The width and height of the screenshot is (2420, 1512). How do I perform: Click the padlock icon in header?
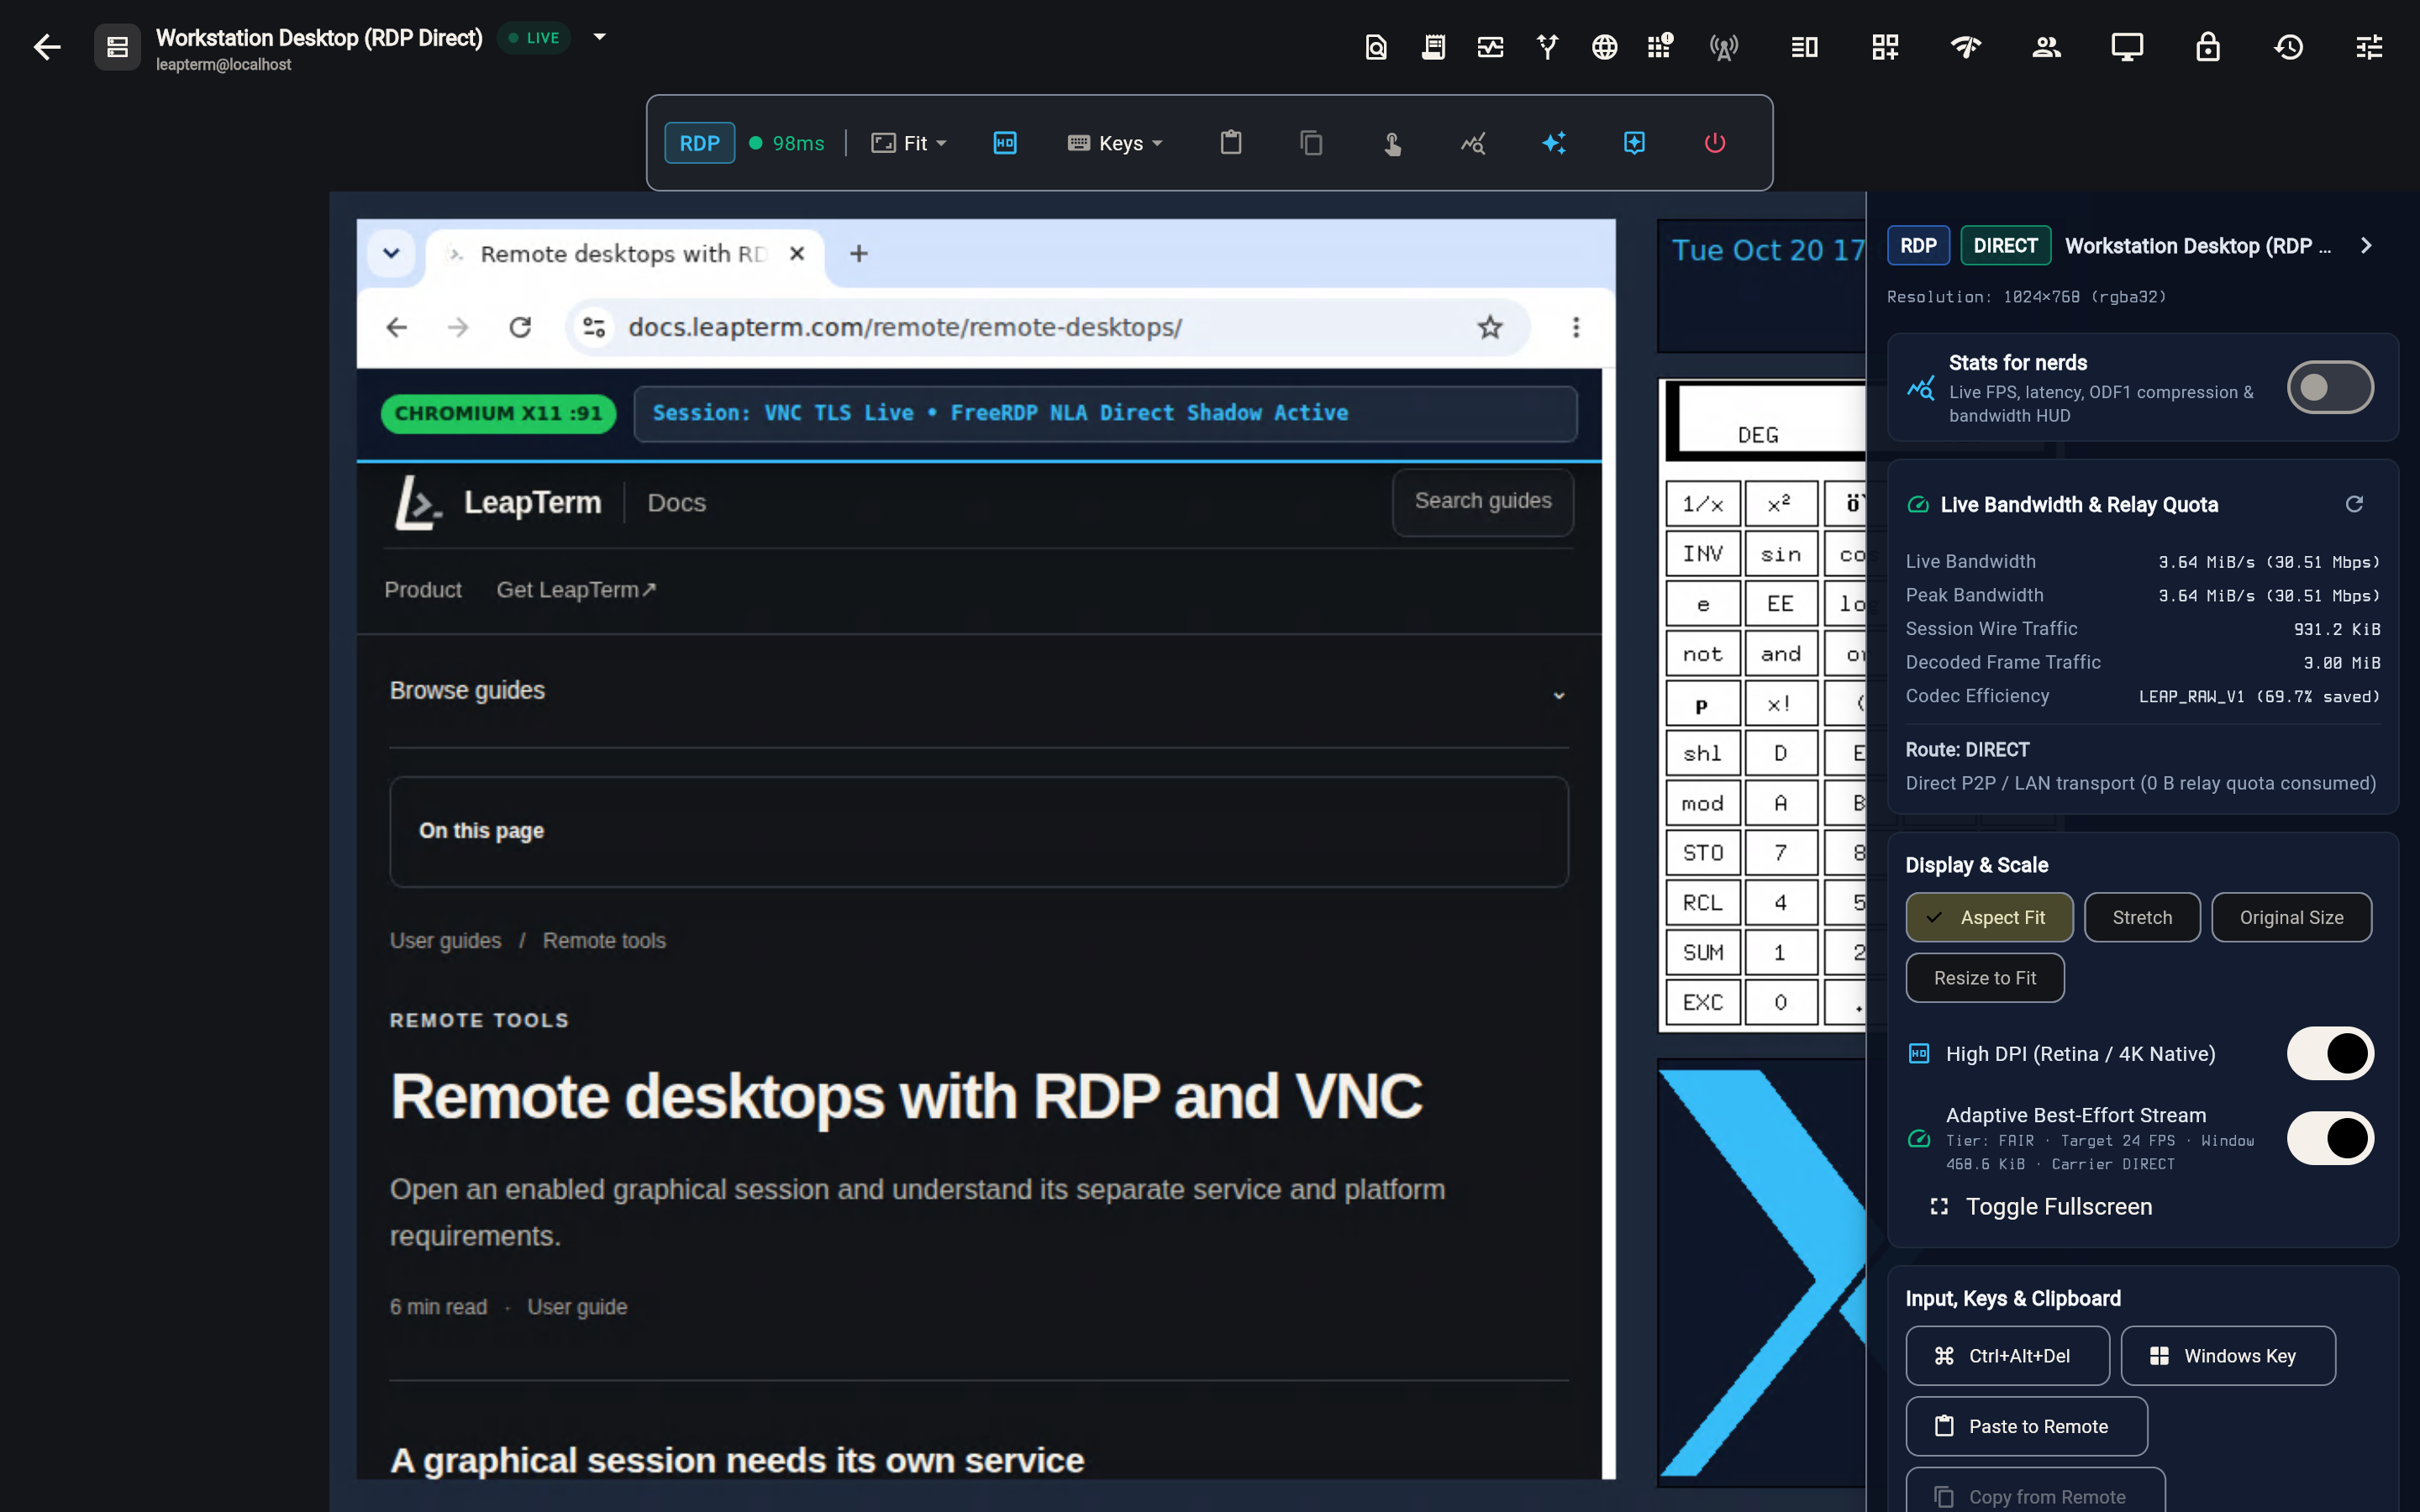point(2207,47)
